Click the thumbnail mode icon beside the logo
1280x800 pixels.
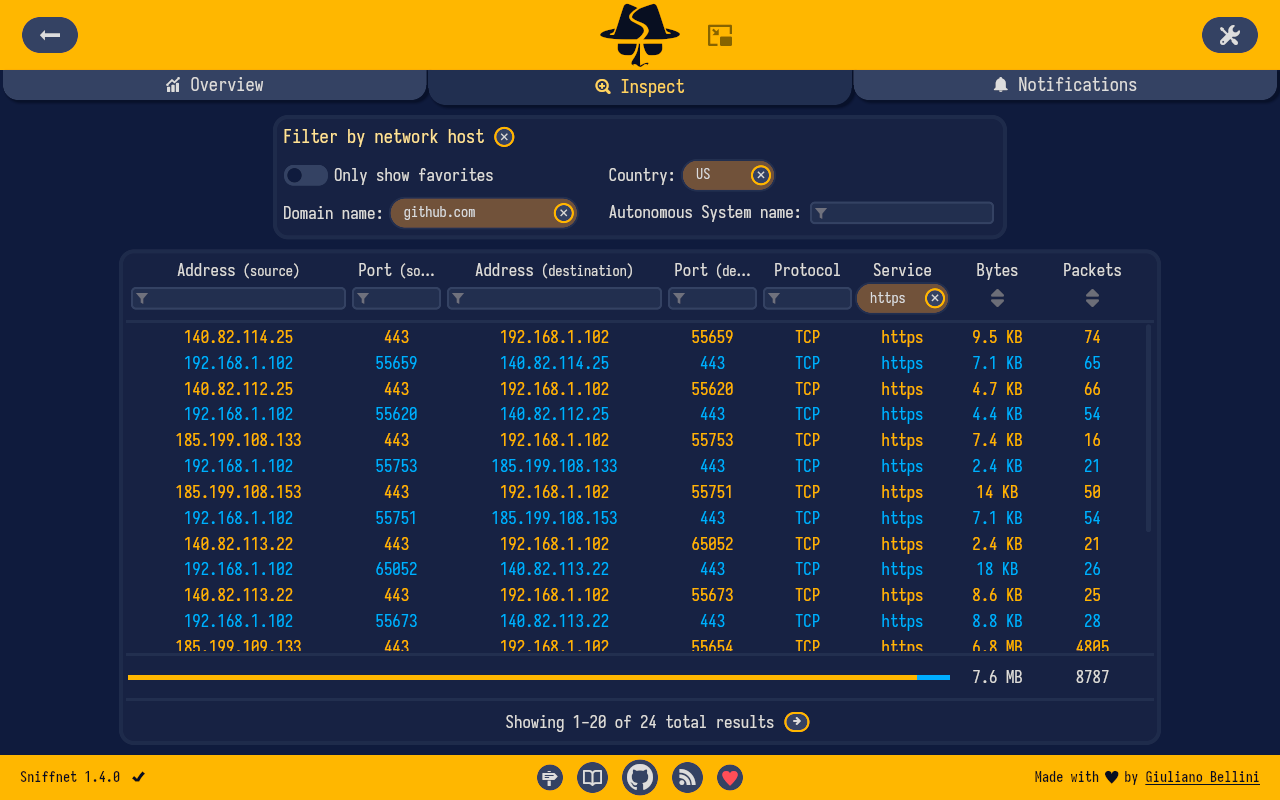click(719, 34)
